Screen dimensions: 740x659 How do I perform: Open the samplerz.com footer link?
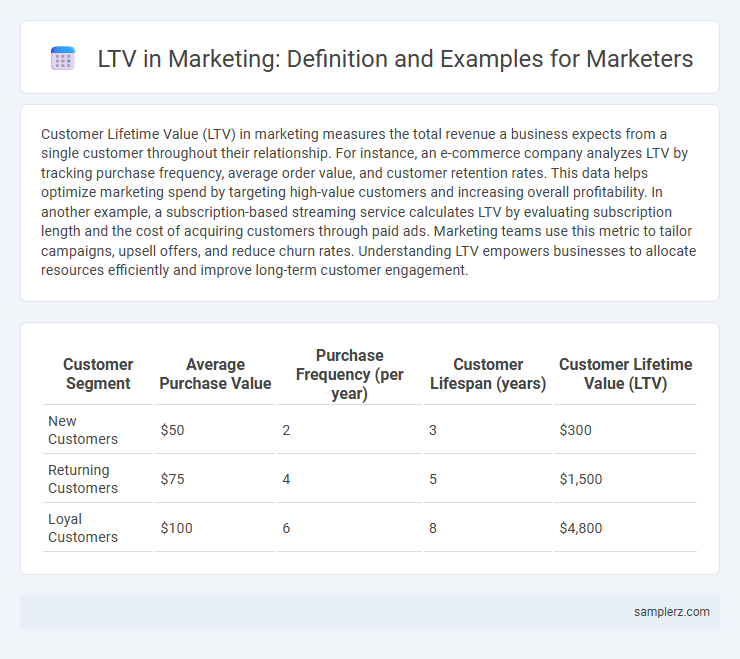point(672,612)
